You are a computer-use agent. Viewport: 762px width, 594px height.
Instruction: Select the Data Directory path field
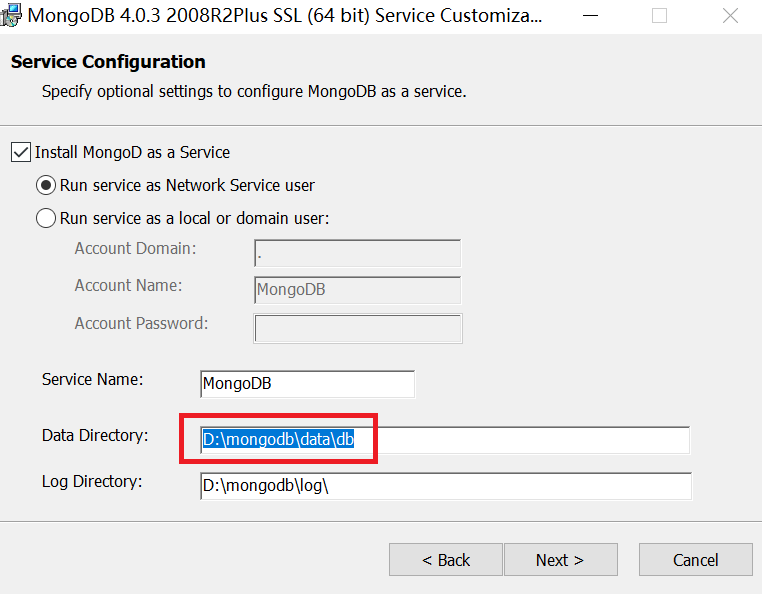(444, 440)
